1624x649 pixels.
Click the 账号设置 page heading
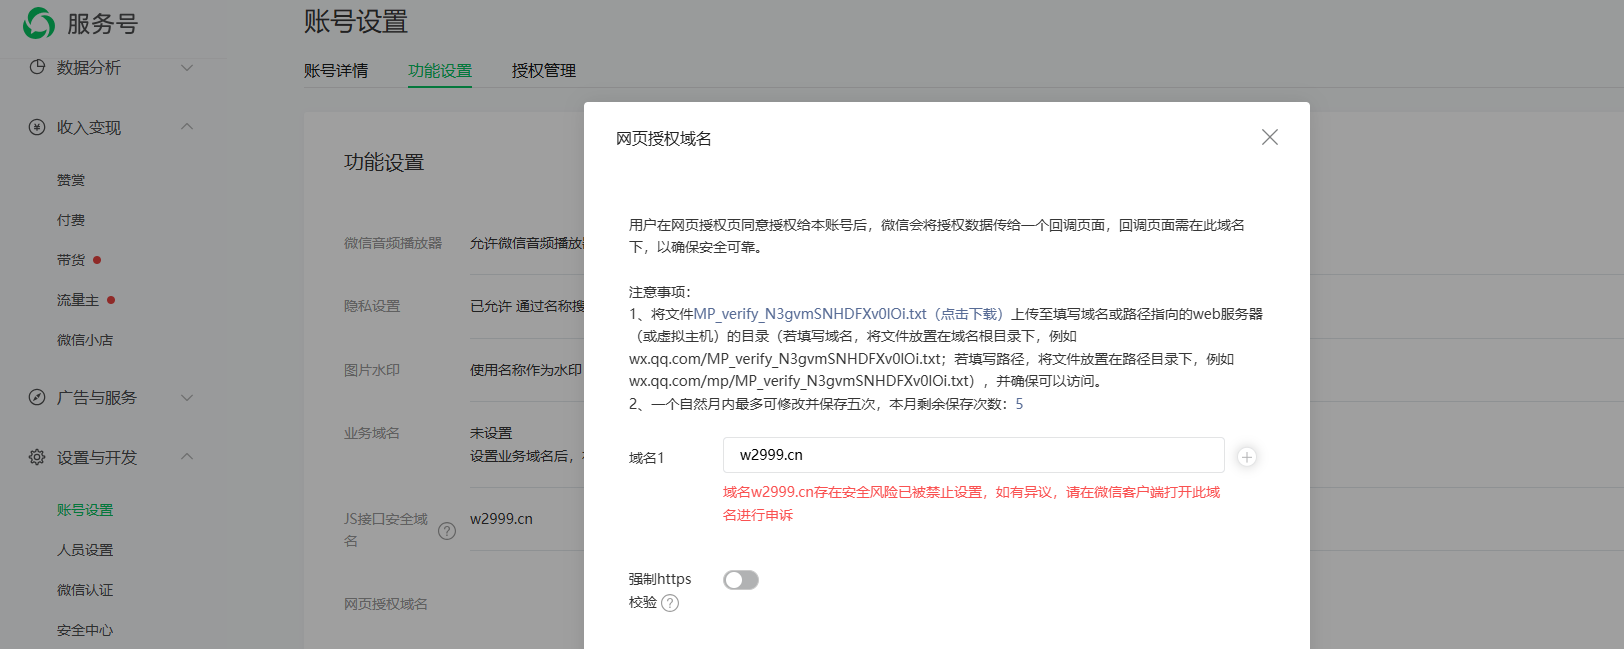click(x=356, y=21)
